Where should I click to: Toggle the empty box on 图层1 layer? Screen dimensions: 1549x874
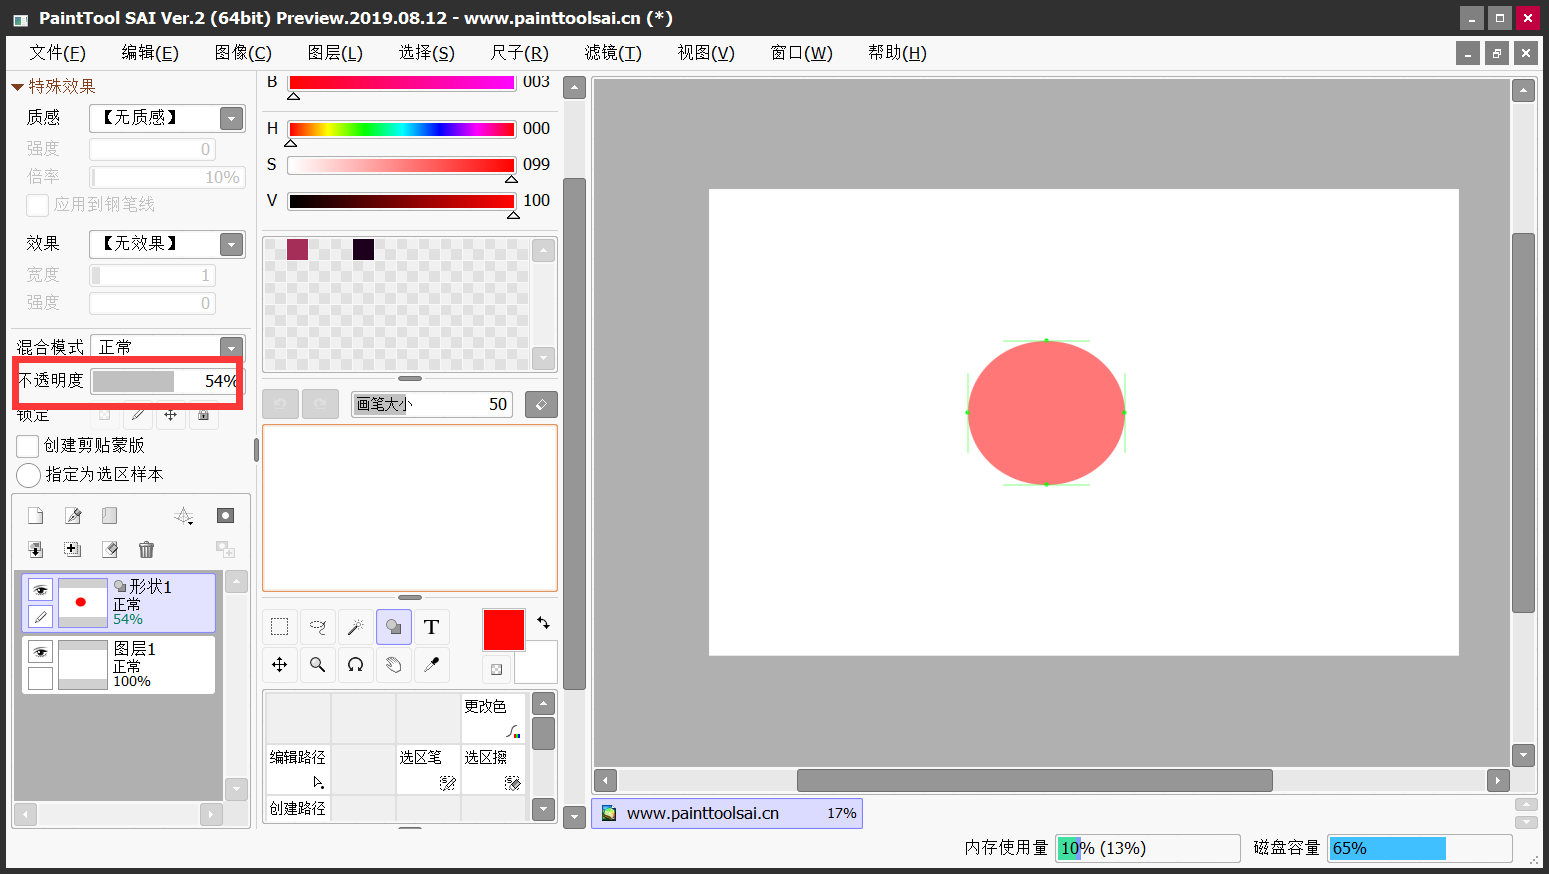pyautogui.click(x=40, y=678)
